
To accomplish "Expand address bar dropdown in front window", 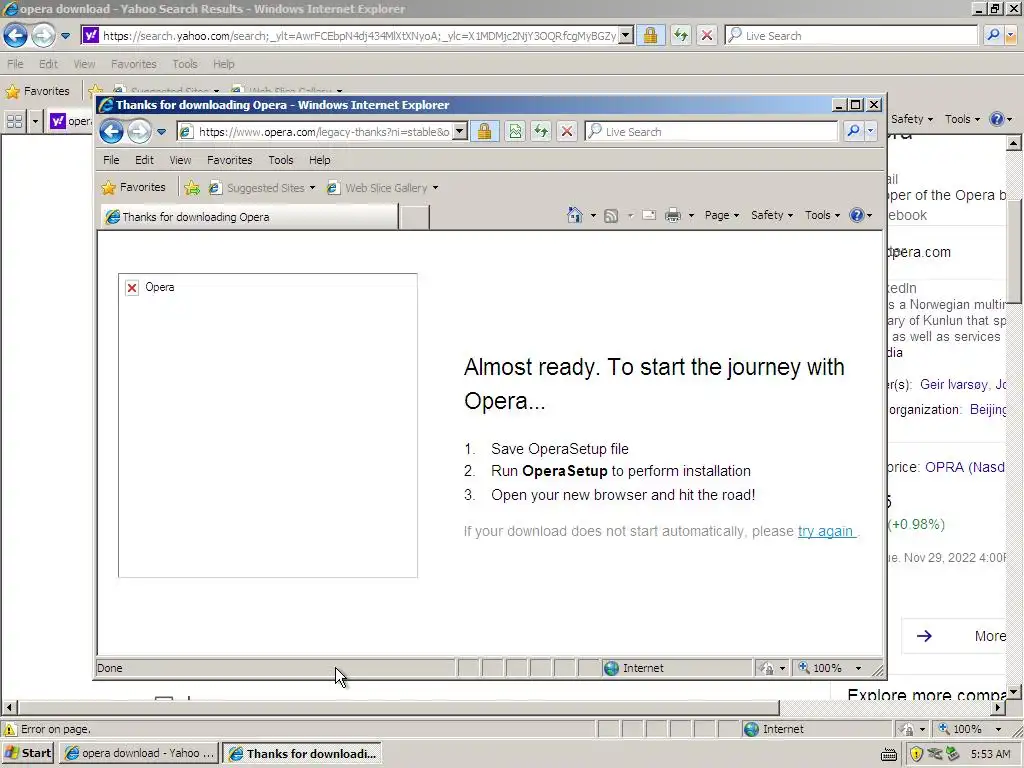I will pos(460,132).
